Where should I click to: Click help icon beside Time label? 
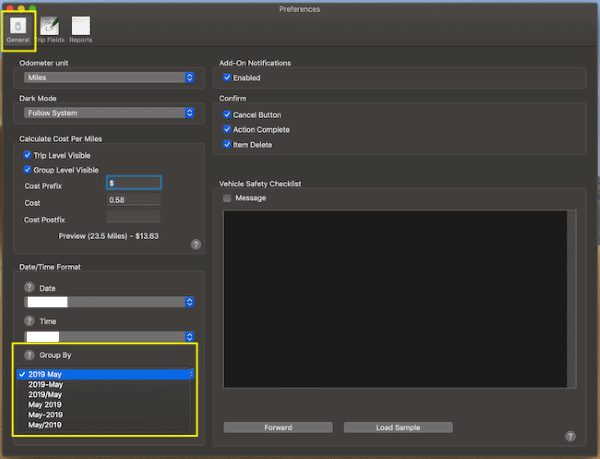pos(29,321)
